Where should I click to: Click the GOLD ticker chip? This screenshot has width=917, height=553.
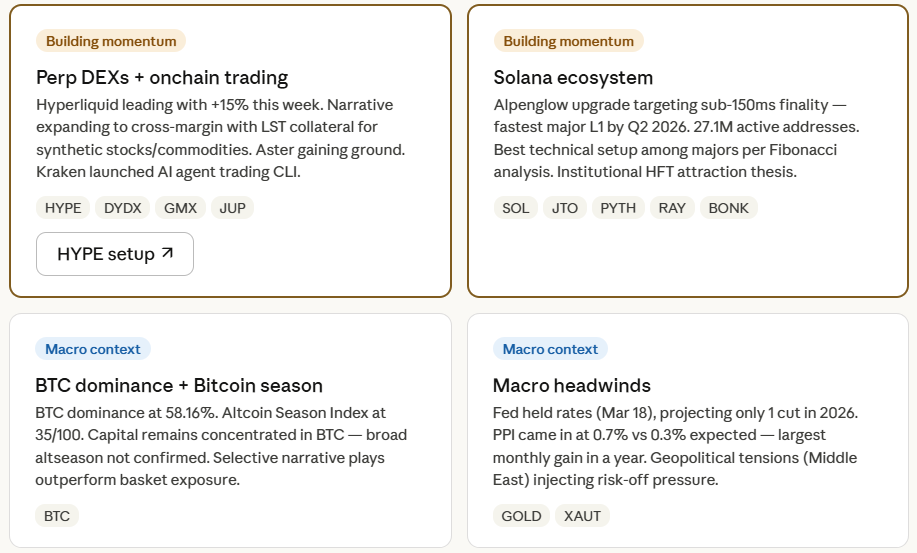[521, 516]
